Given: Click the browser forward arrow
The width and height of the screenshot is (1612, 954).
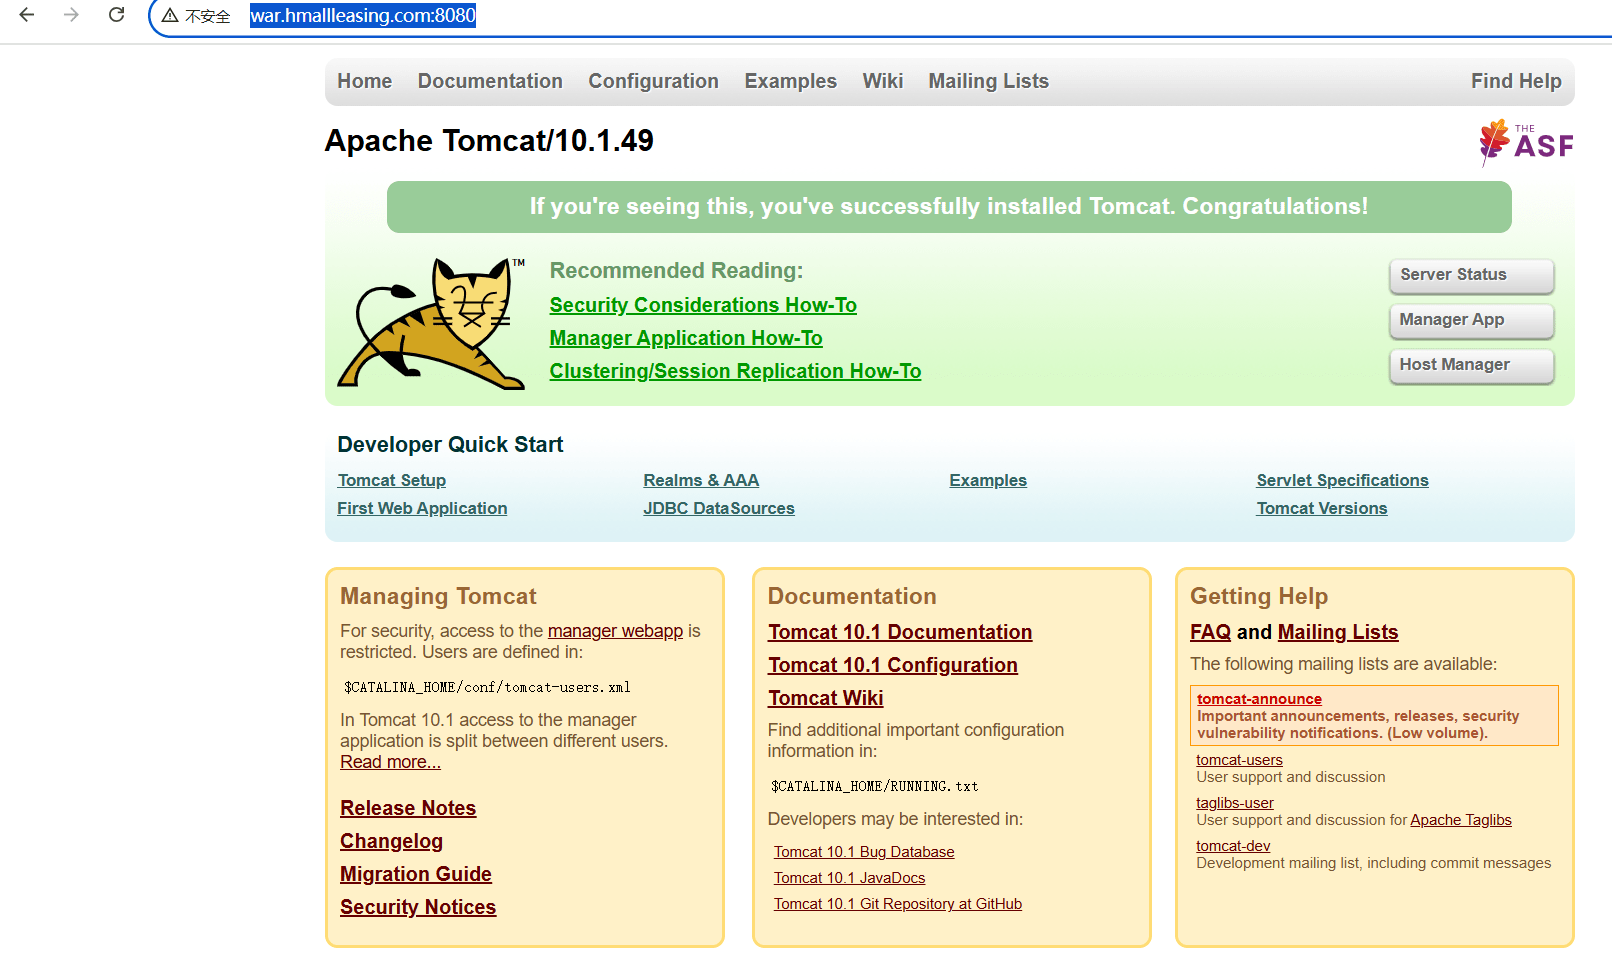Looking at the screenshot, I should click(x=71, y=15).
